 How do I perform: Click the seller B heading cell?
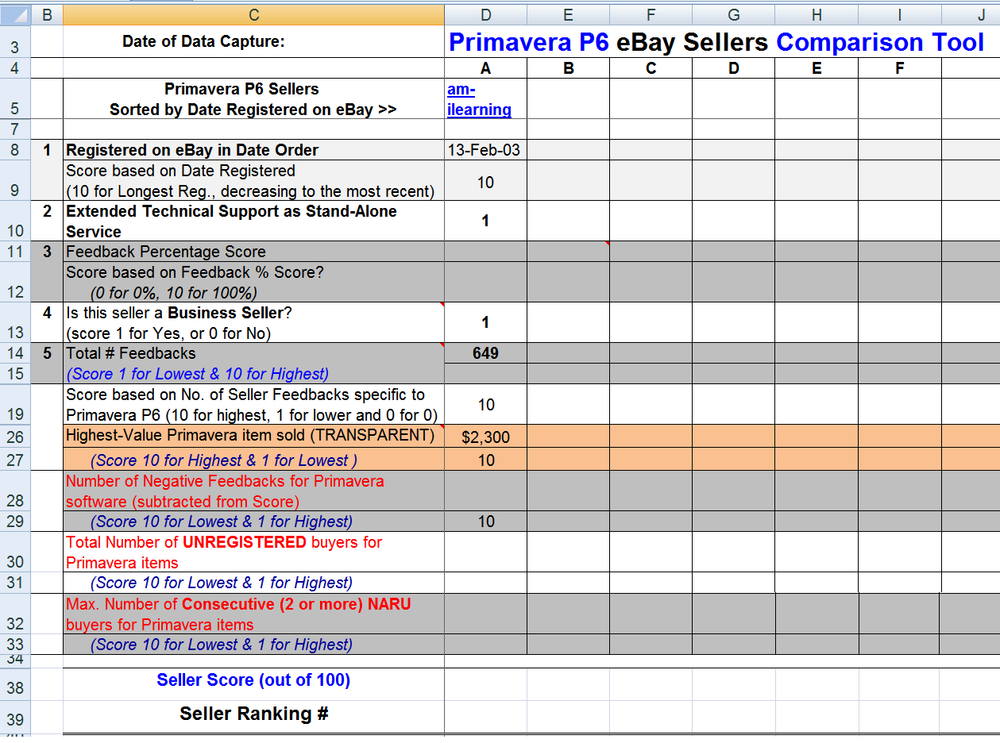[568, 68]
